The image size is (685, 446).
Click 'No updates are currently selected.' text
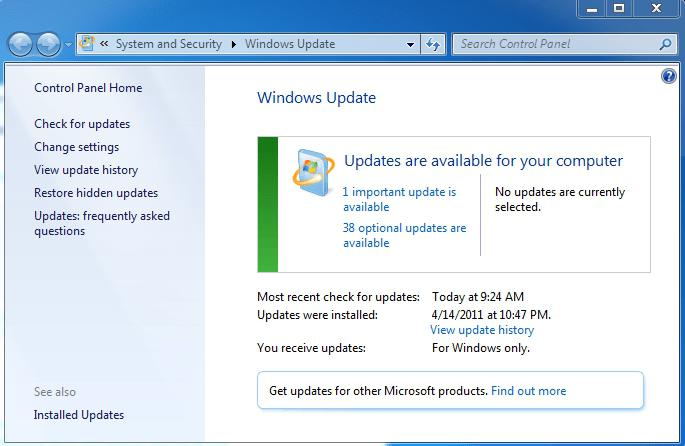click(x=560, y=199)
